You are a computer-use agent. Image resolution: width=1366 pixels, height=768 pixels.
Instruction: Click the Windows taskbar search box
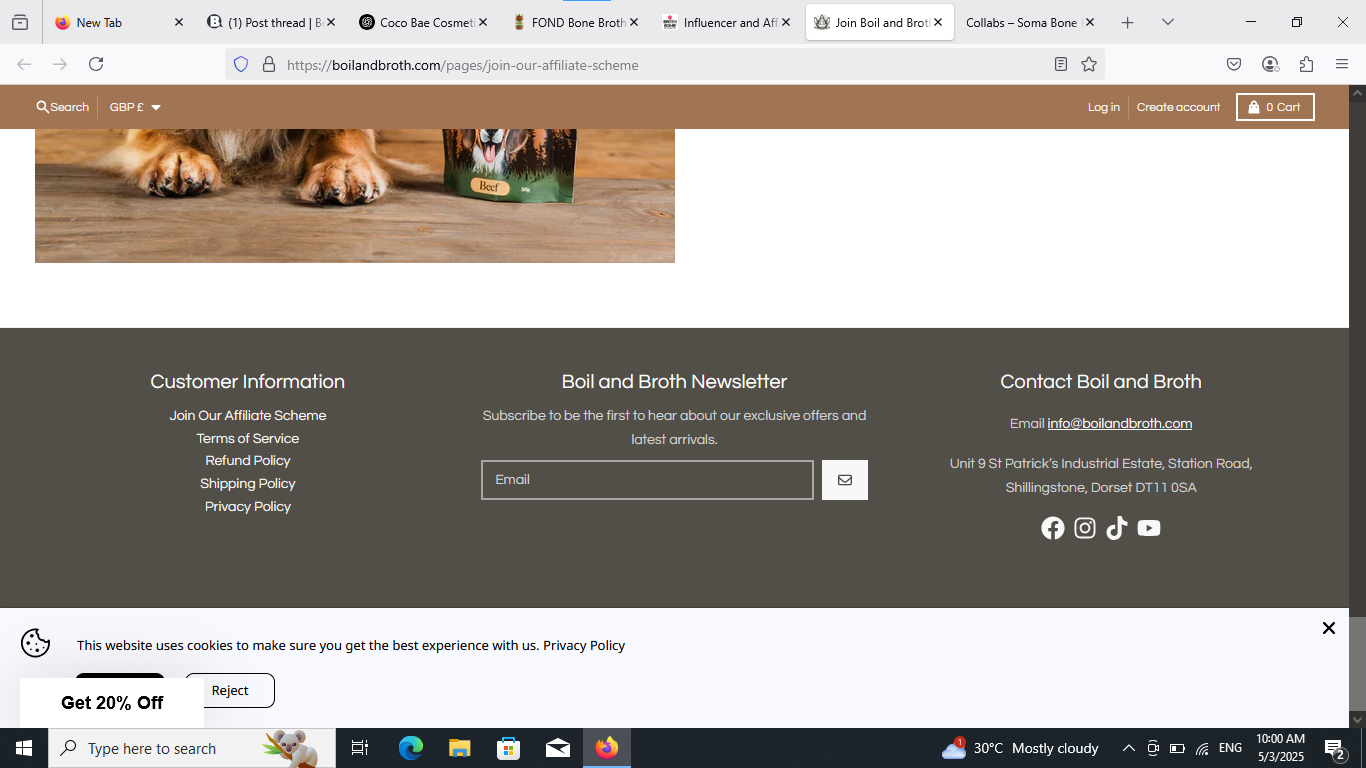[x=192, y=748]
